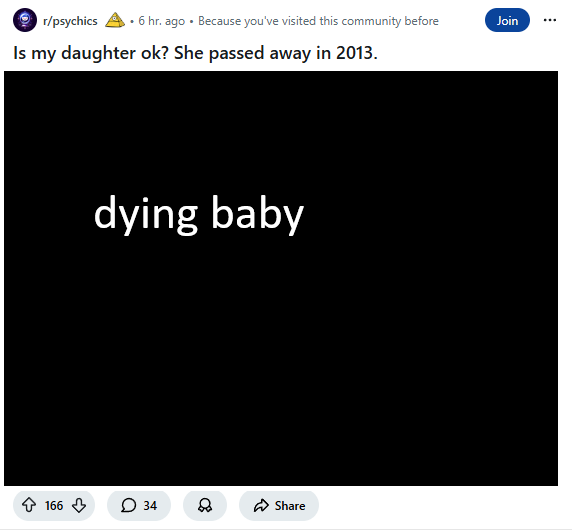Open the three-dot post options menu
The image size is (572, 530).
550,20
